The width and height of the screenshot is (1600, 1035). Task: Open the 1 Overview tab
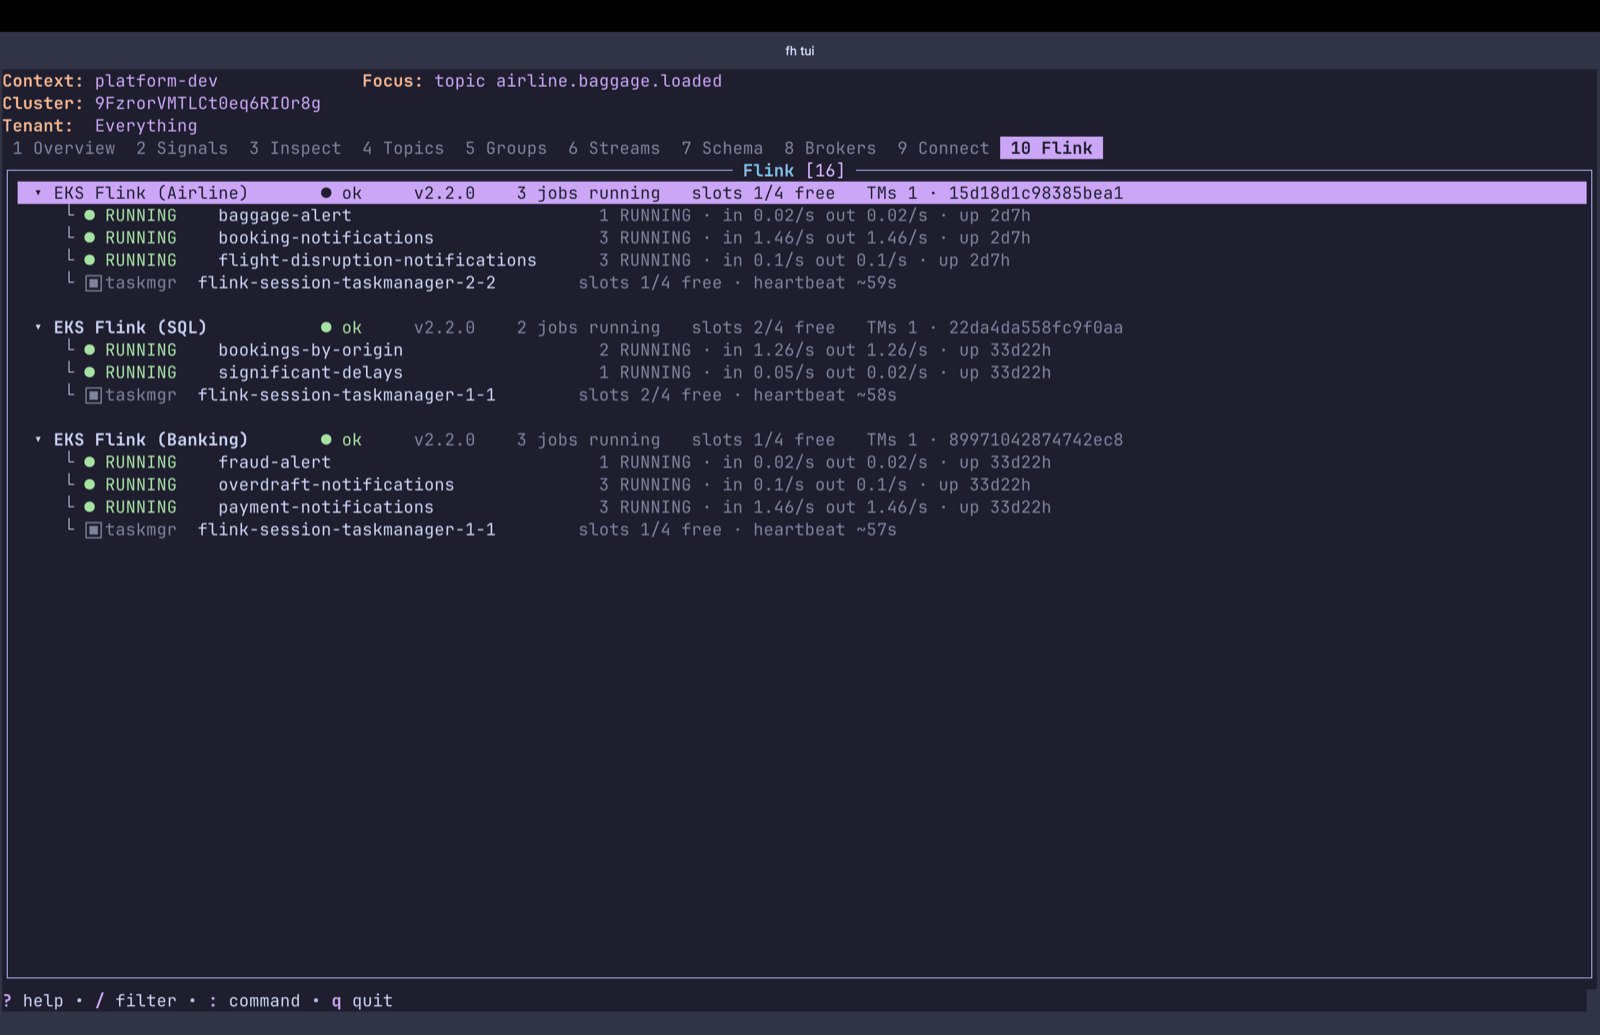64,148
